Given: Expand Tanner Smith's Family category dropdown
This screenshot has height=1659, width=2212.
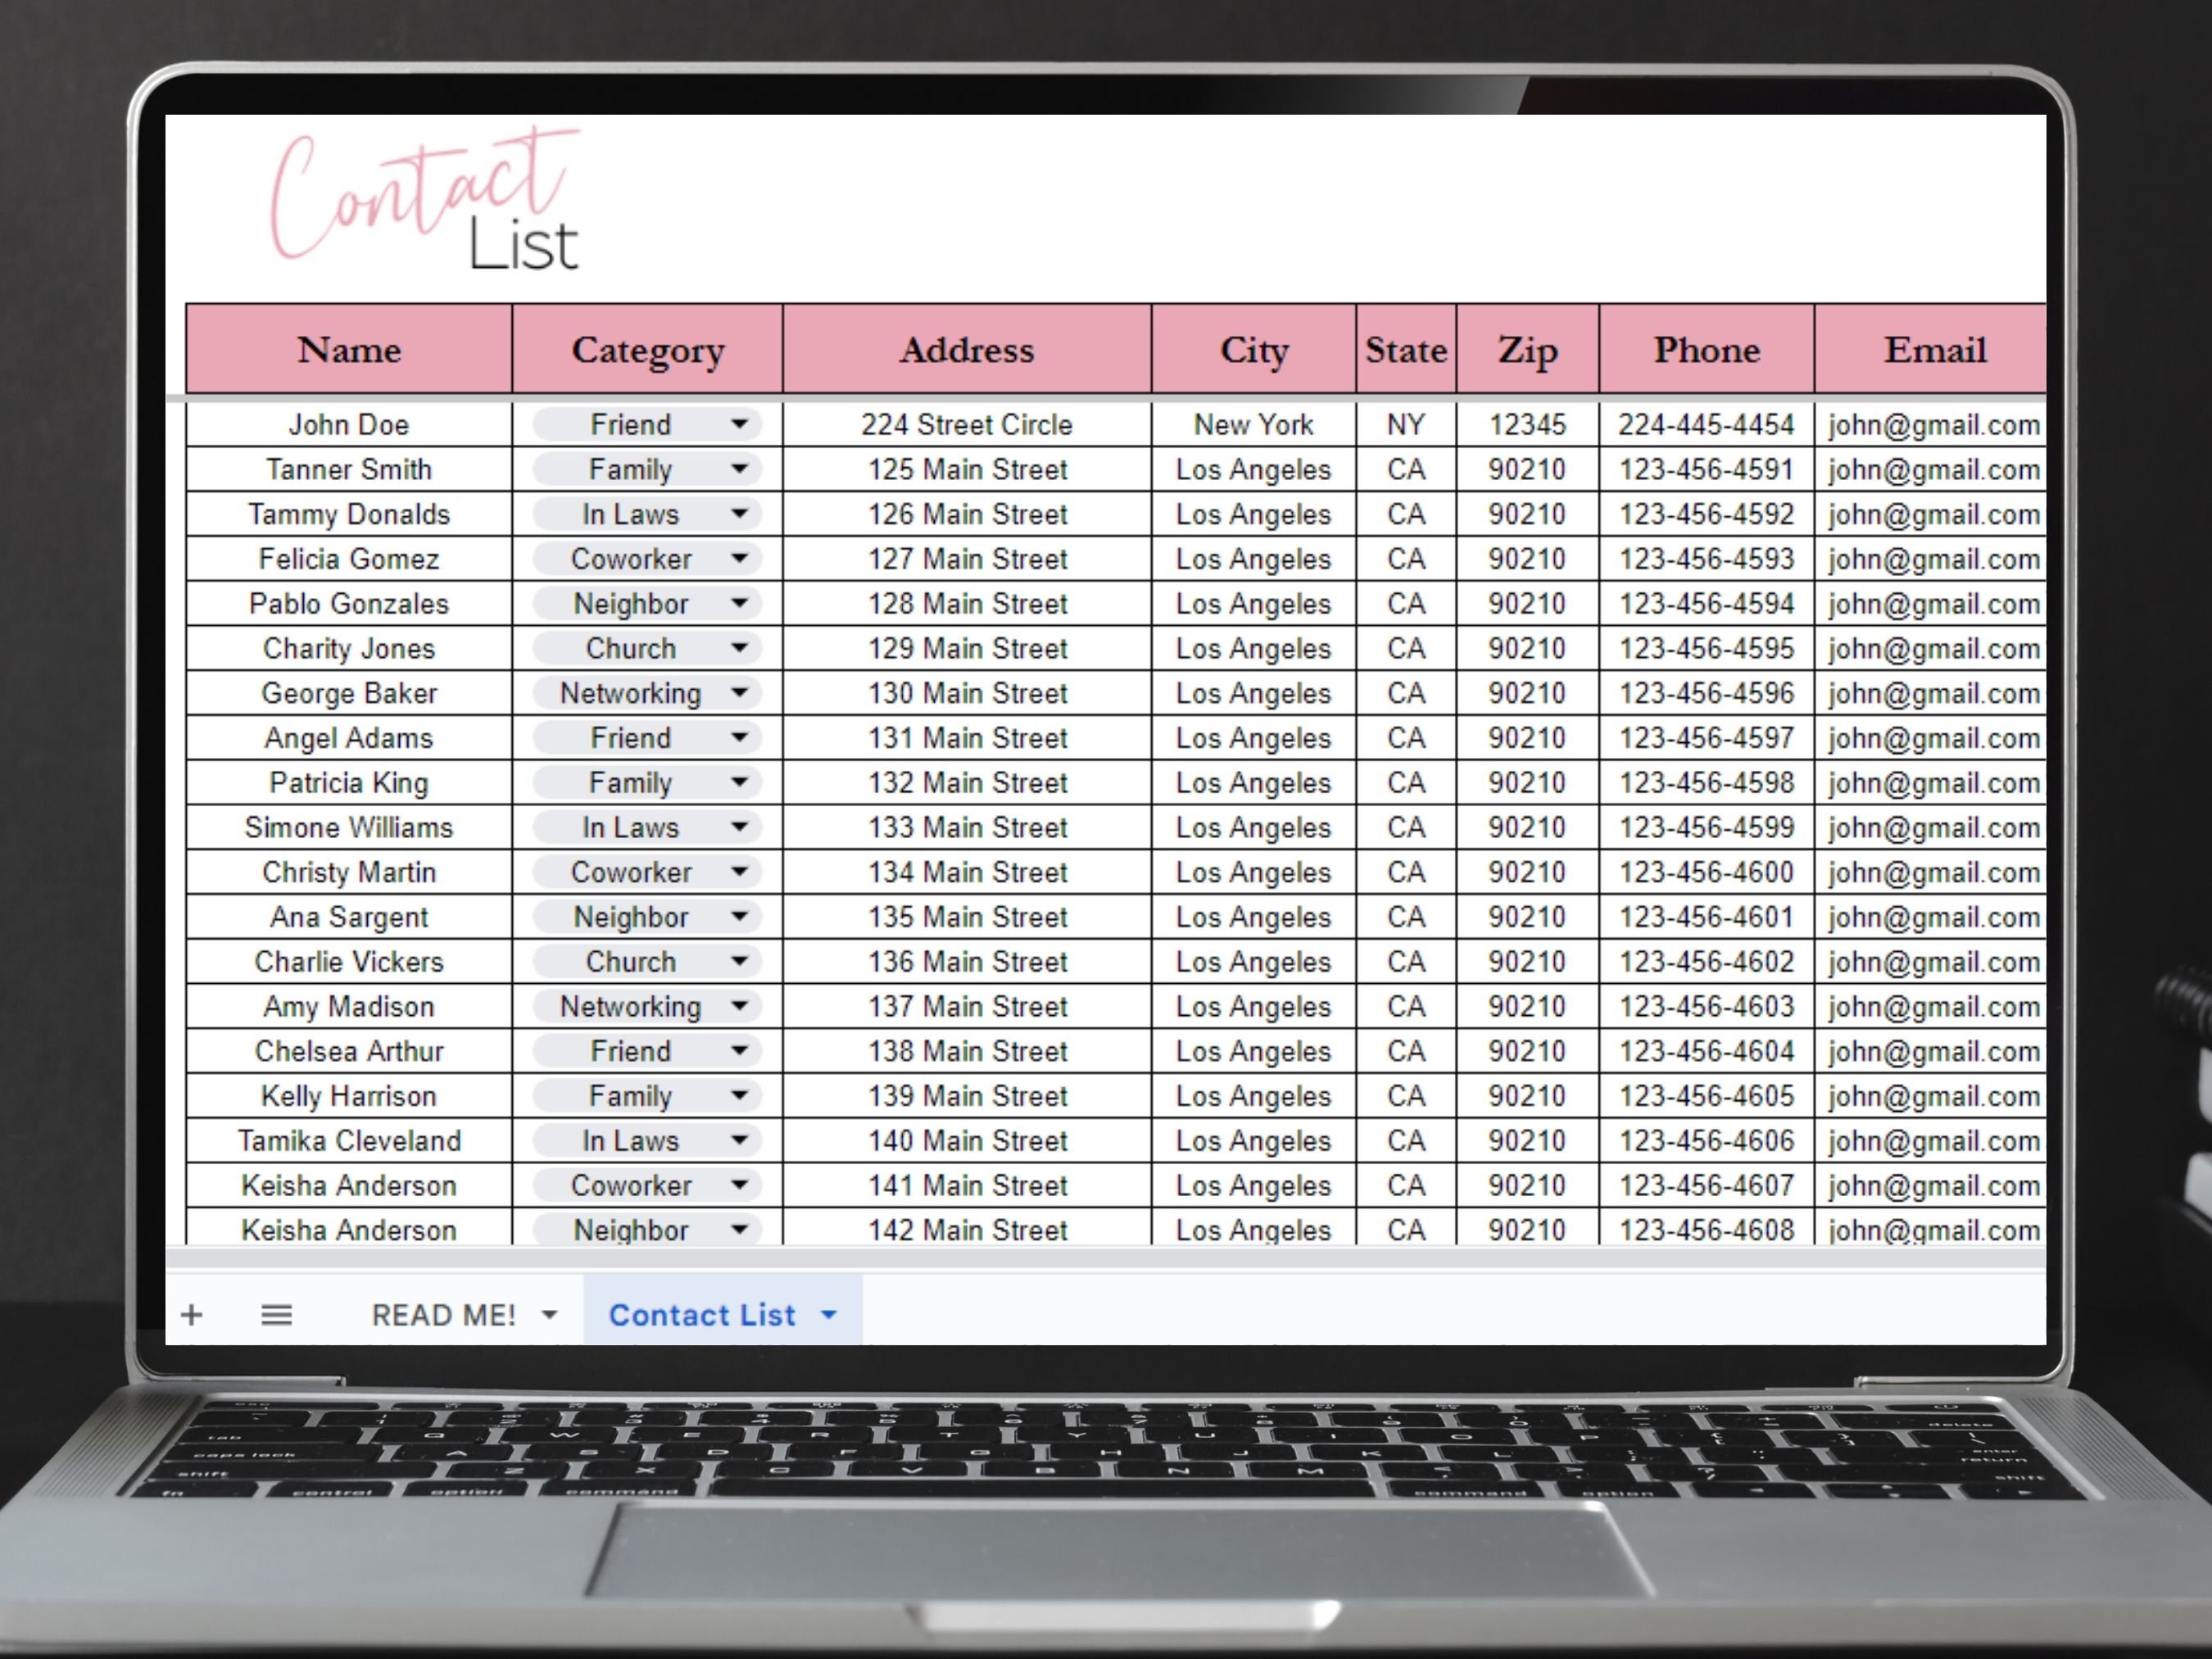Looking at the screenshot, I should click(x=741, y=469).
